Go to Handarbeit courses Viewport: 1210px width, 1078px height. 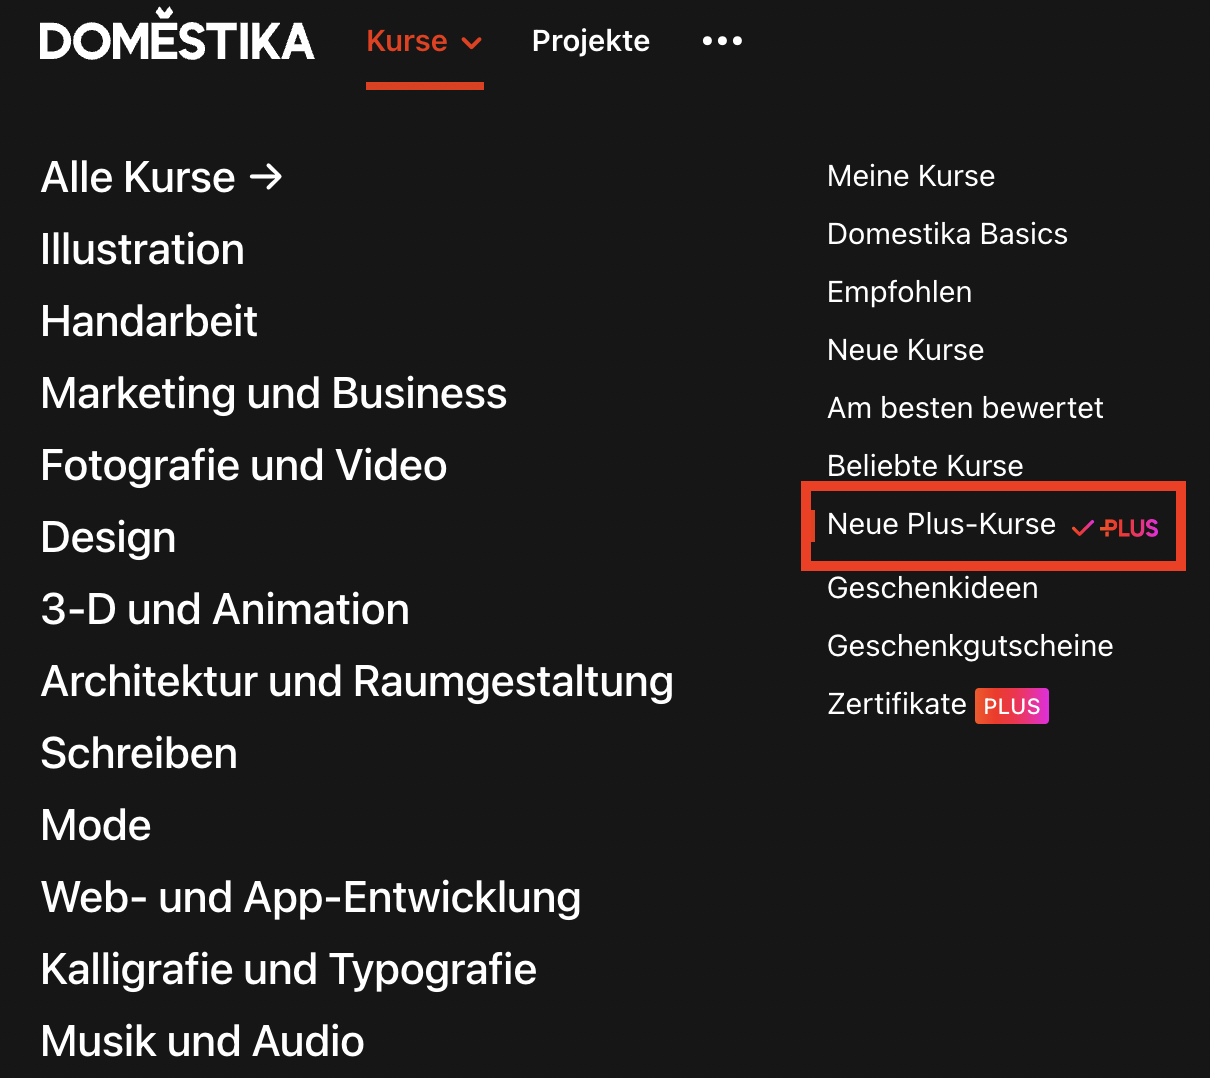[x=149, y=321]
